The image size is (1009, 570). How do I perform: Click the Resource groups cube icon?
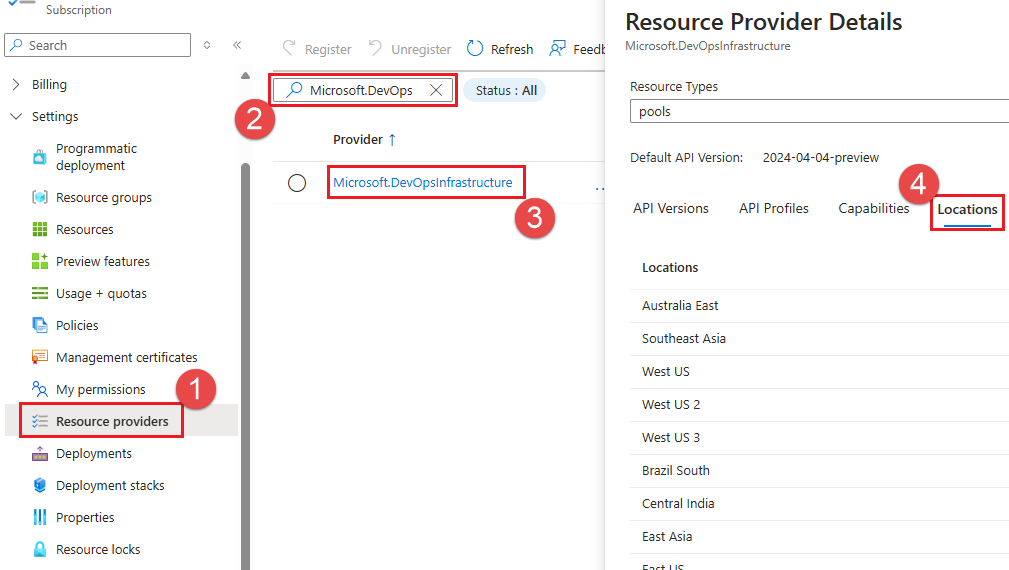tap(40, 198)
